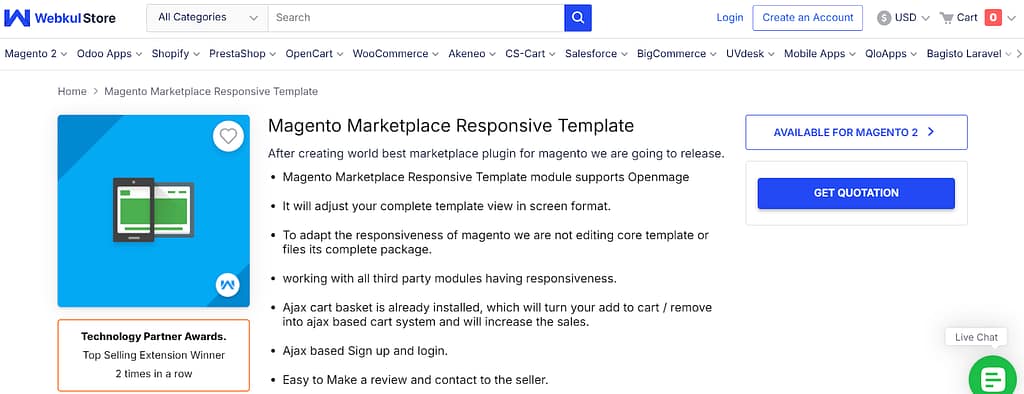Viewport: 1024px width, 394px height.
Task: Click the product thumbnail image
Action: point(153,211)
